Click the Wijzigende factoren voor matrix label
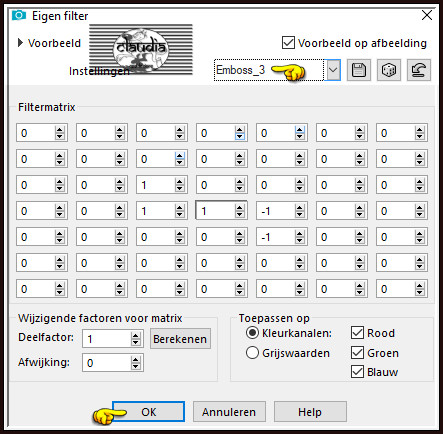The width and height of the screenshot is (443, 434). click(x=100, y=318)
